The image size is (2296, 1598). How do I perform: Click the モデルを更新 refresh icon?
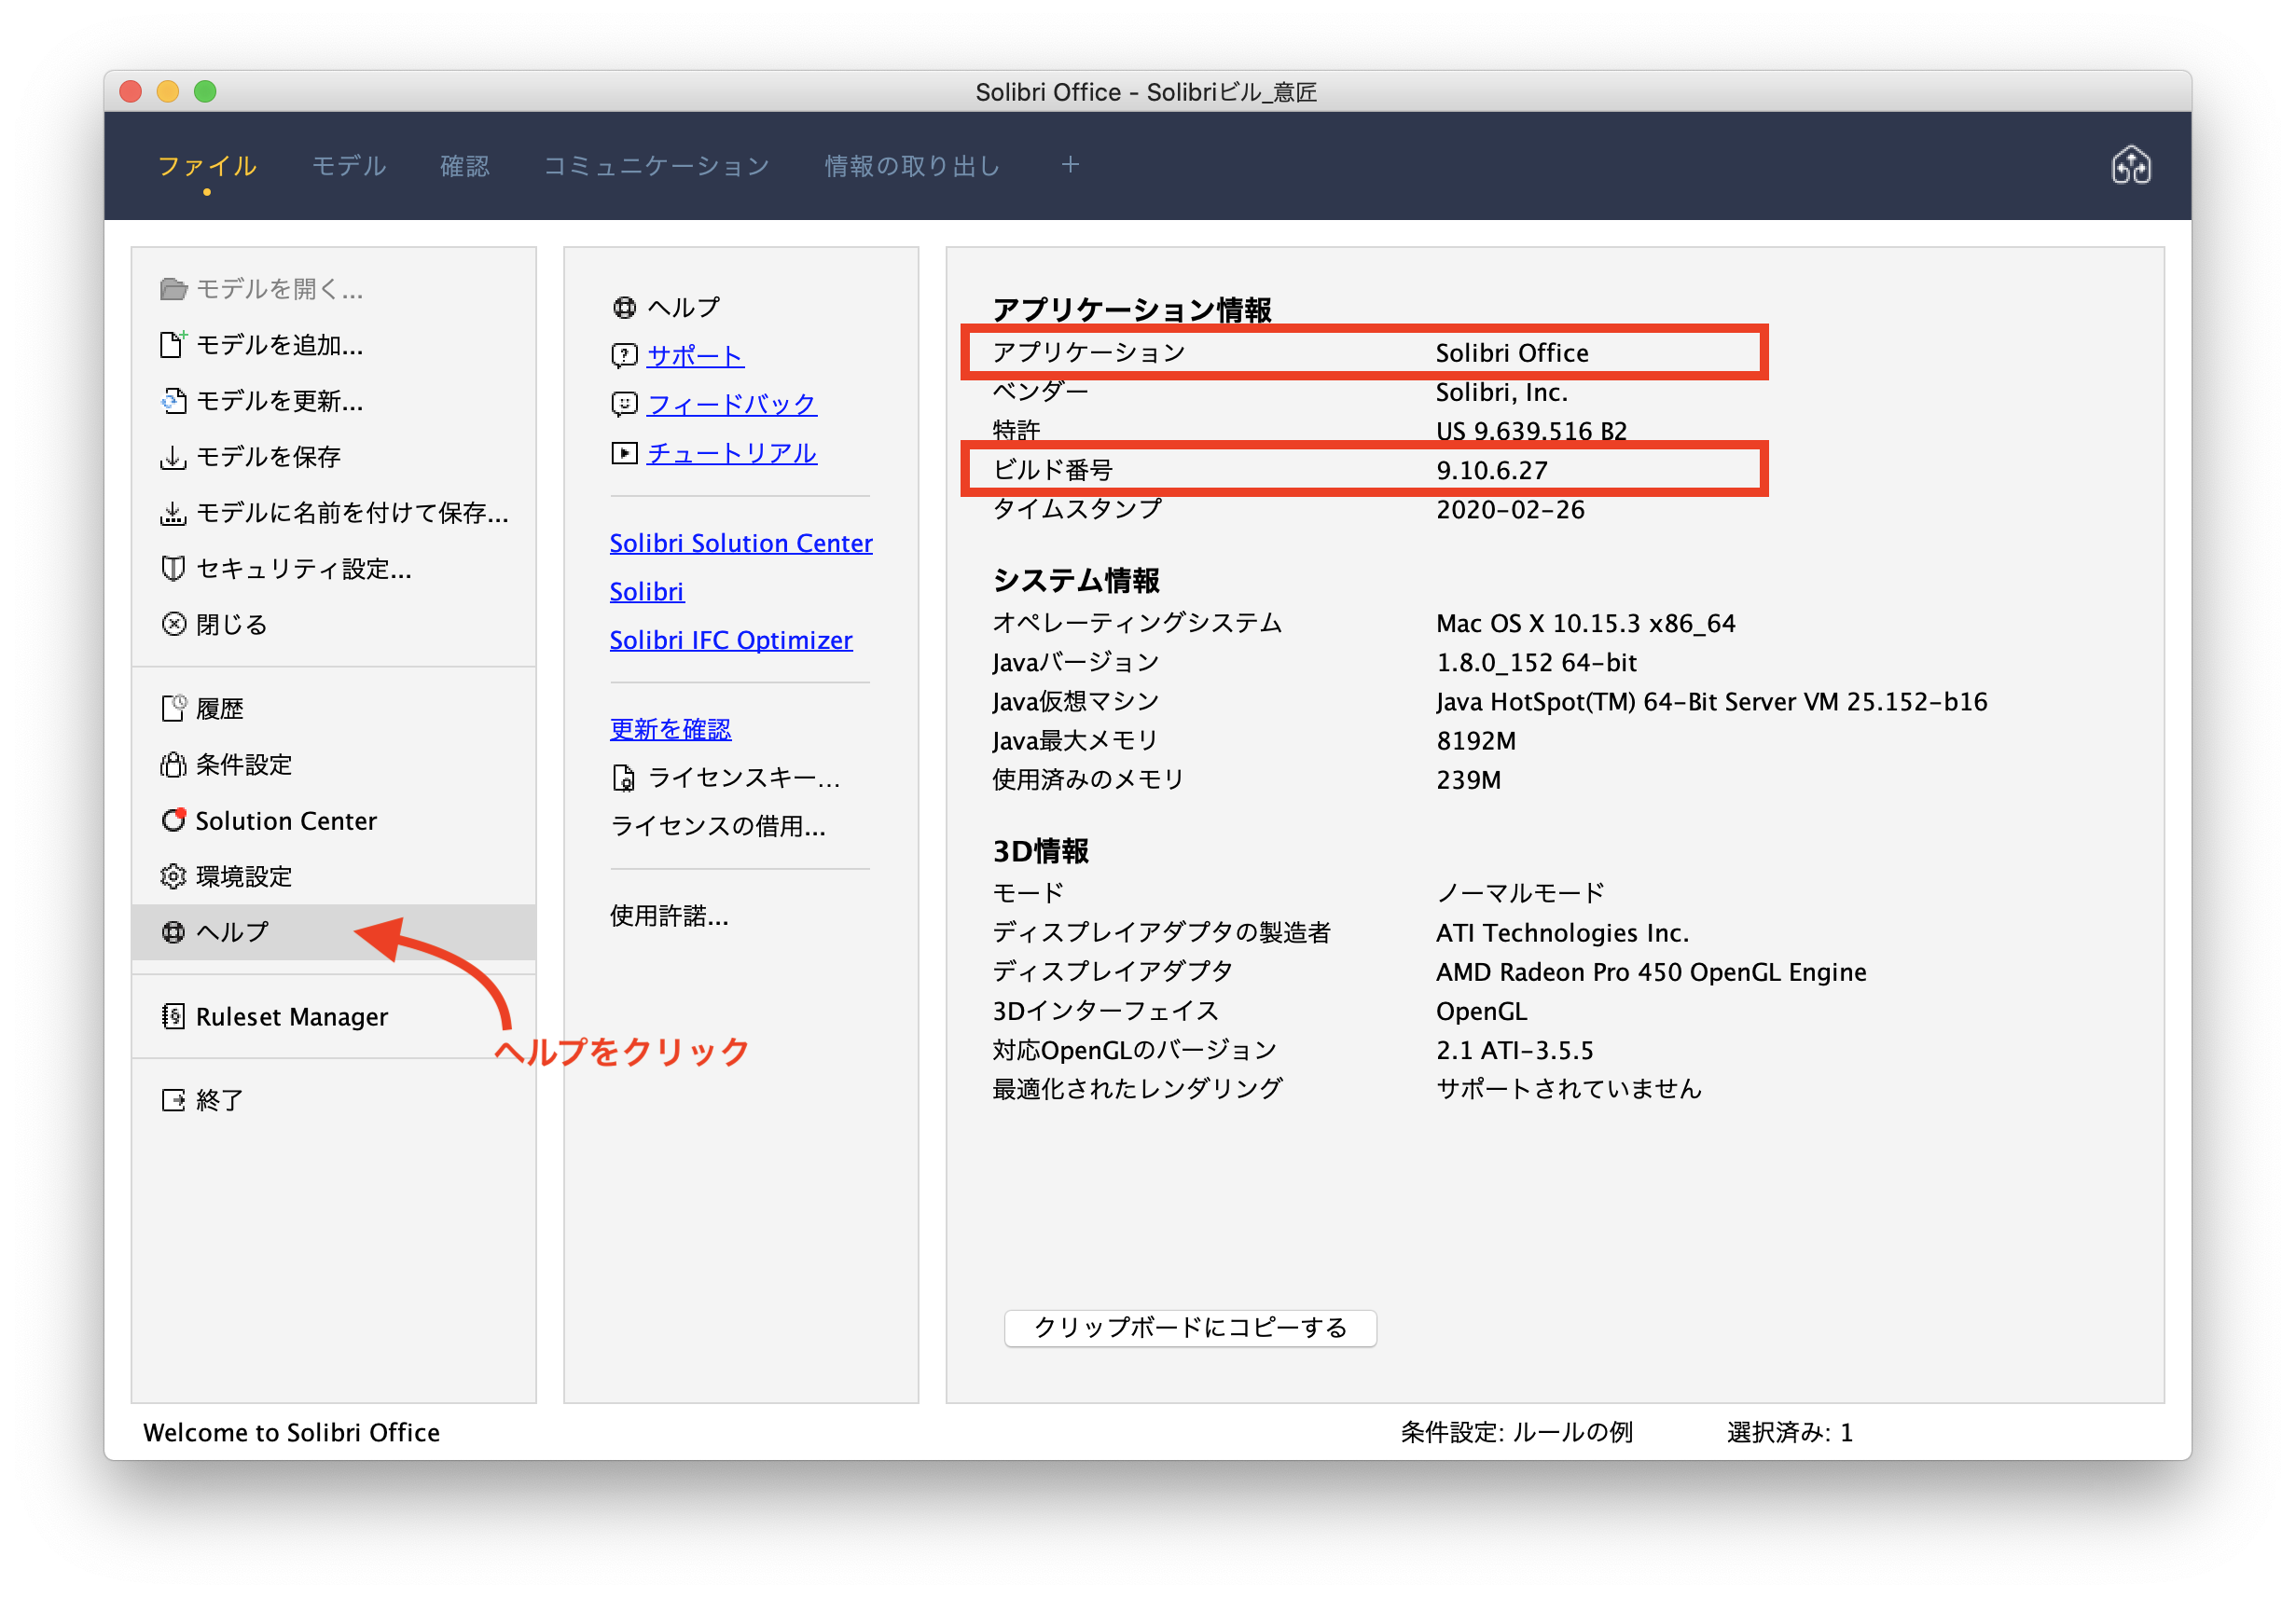click(173, 400)
